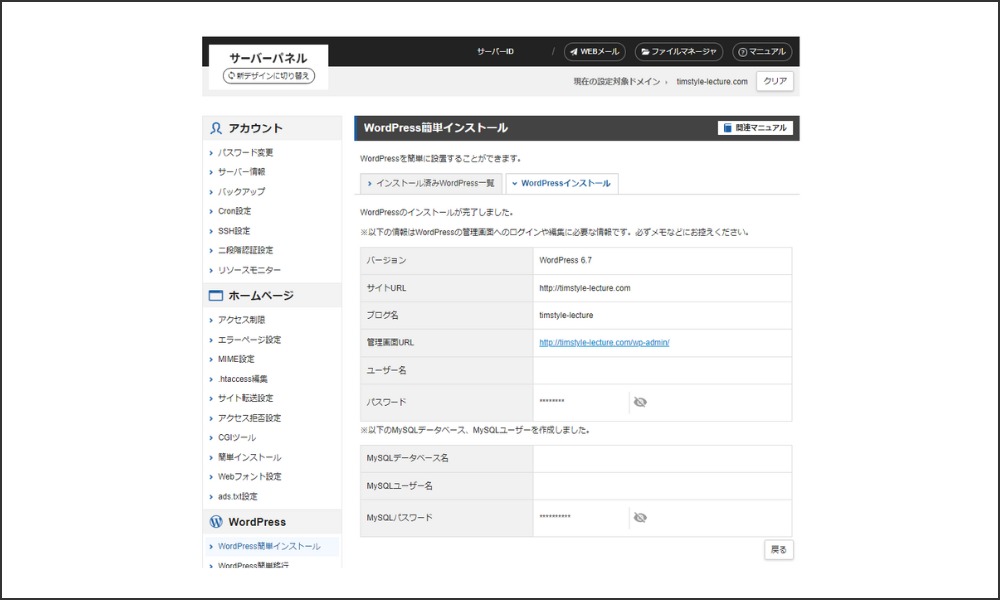1000x600 pixels.
Task: Reveal MySQL password with eye icon
Action: click(640, 517)
